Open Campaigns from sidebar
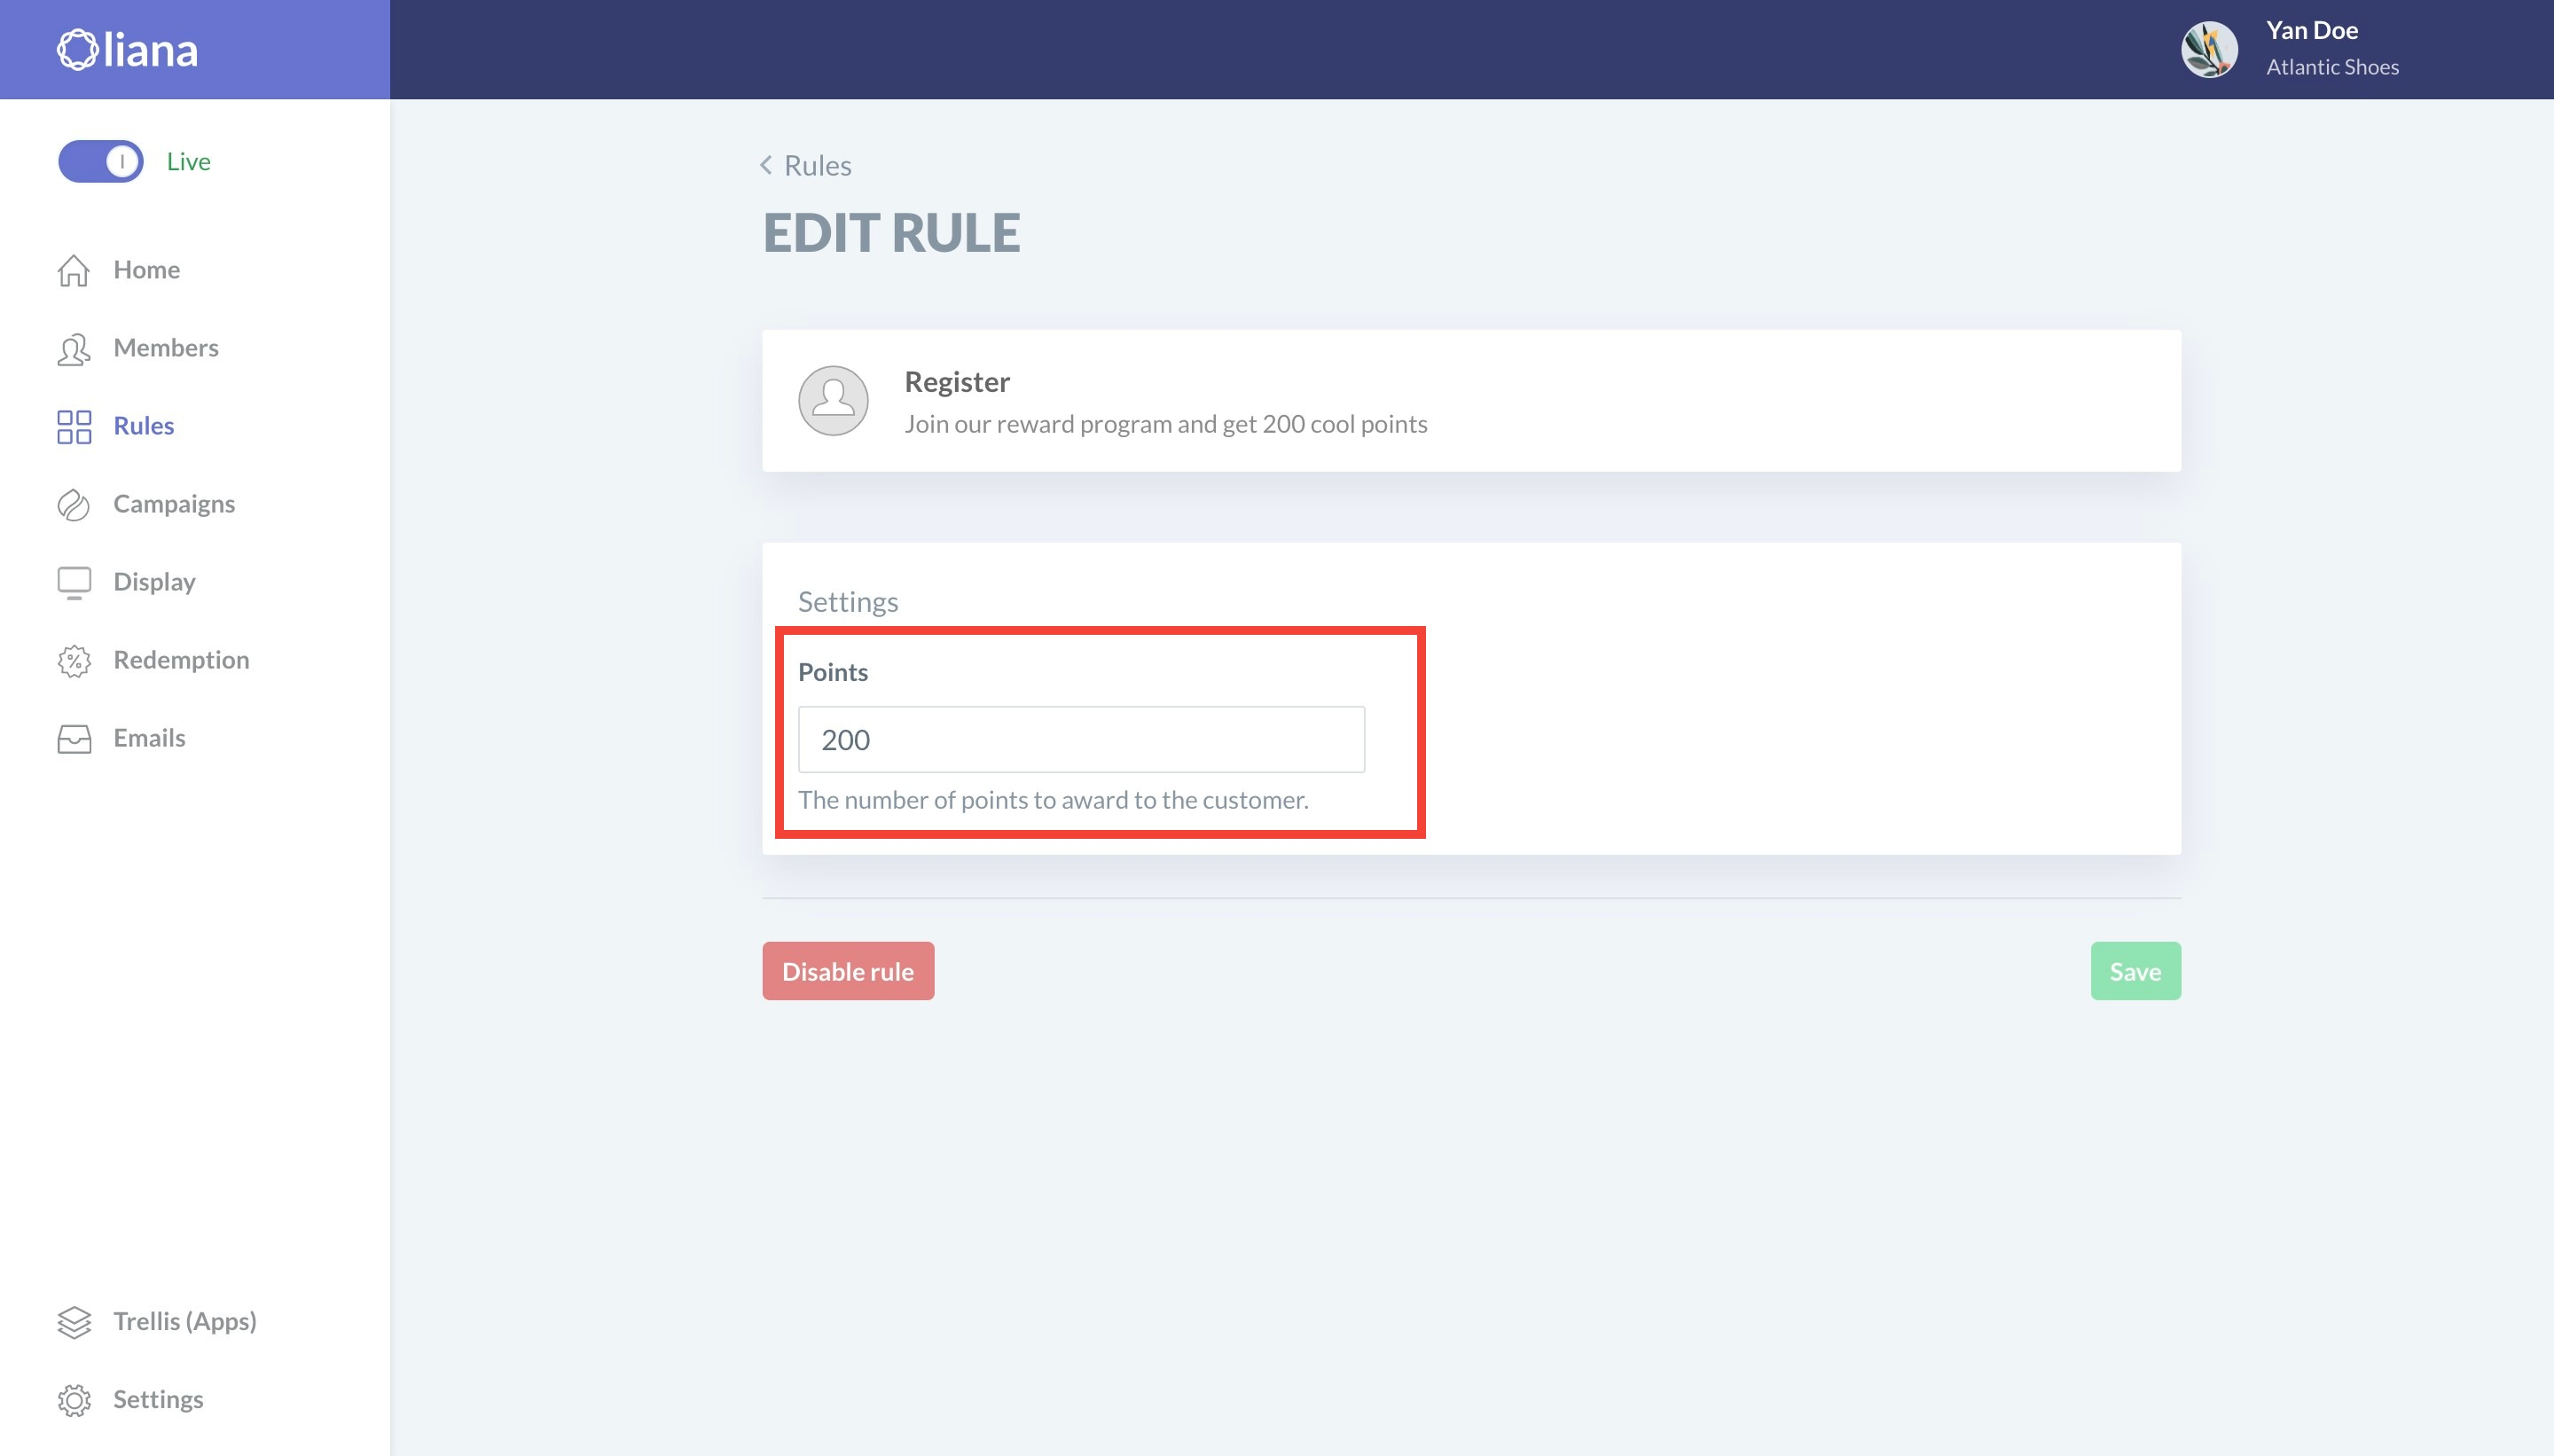The height and width of the screenshot is (1456, 2554). 174,504
